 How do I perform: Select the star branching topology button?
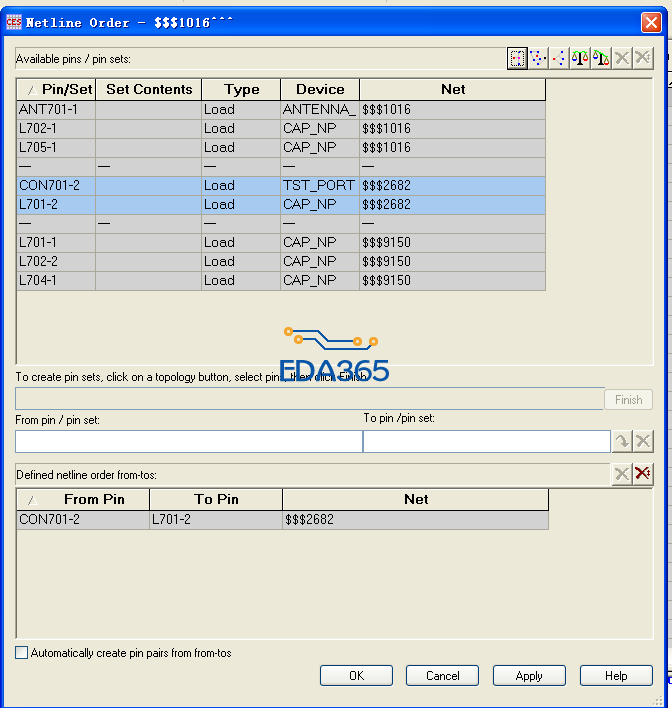pos(559,59)
